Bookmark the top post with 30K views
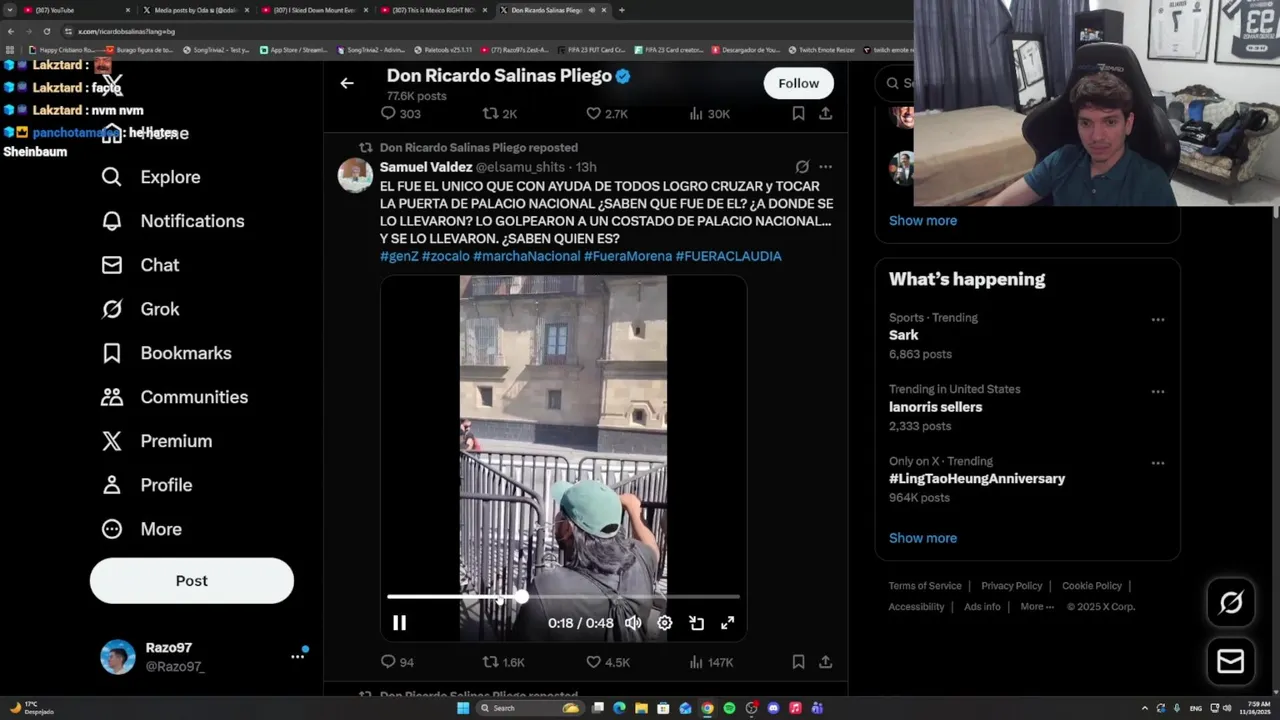Screen dimensions: 1280x720 pos(798,114)
